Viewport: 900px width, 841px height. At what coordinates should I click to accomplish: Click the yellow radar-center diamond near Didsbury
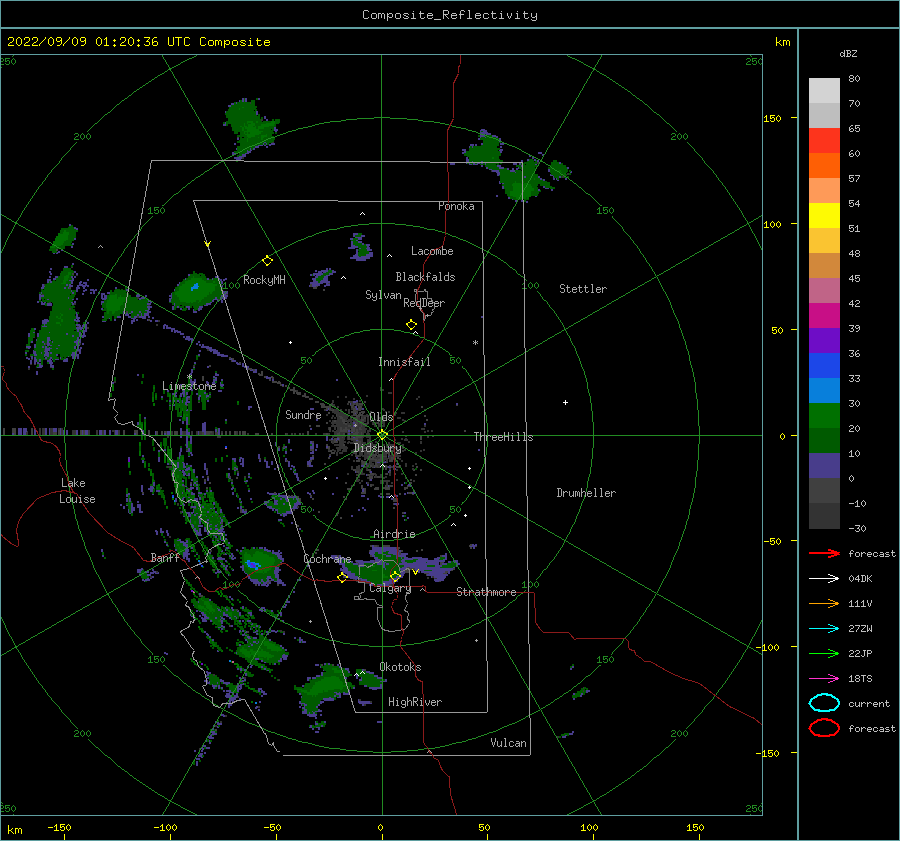pos(382,435)
